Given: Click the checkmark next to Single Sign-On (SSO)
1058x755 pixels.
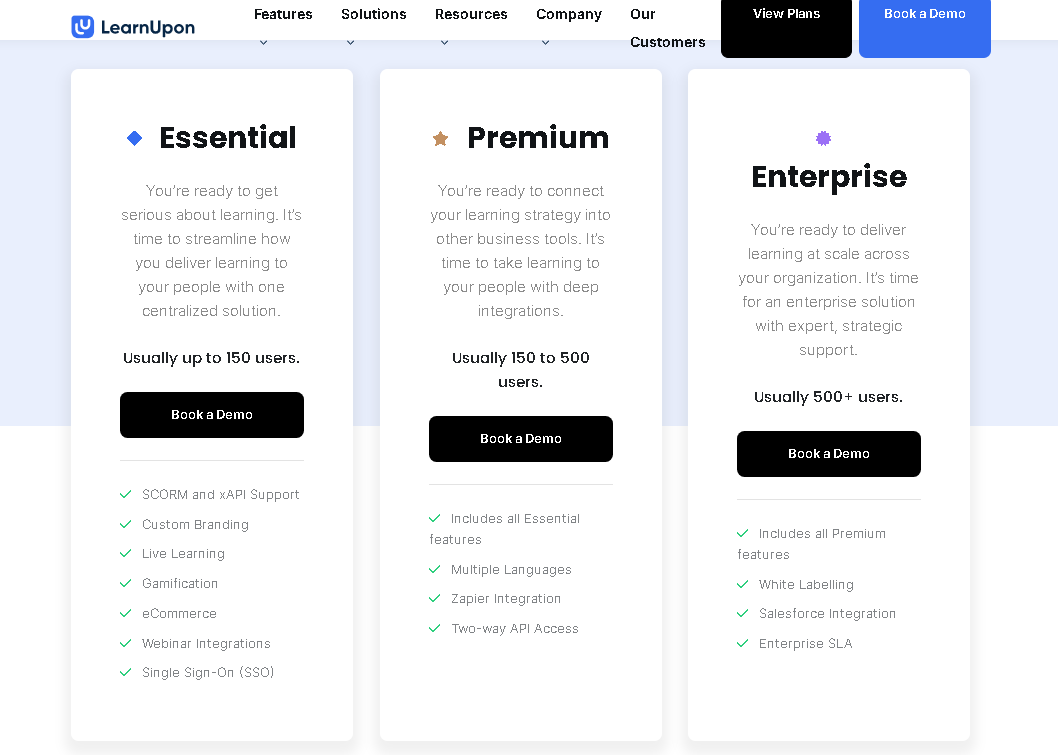Looking at the screenshot, I should coord(126,672).
